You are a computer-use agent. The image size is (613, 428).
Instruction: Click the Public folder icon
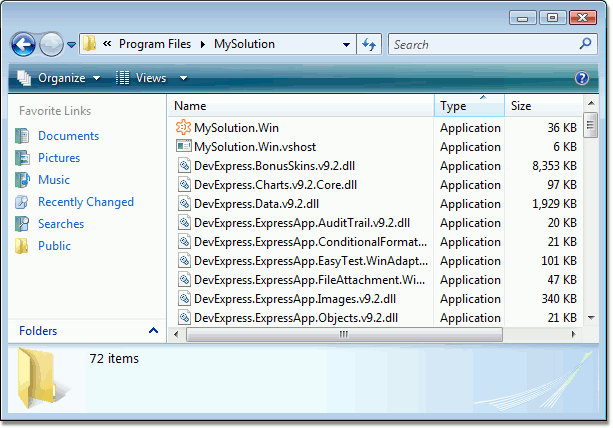coord(22,246)
